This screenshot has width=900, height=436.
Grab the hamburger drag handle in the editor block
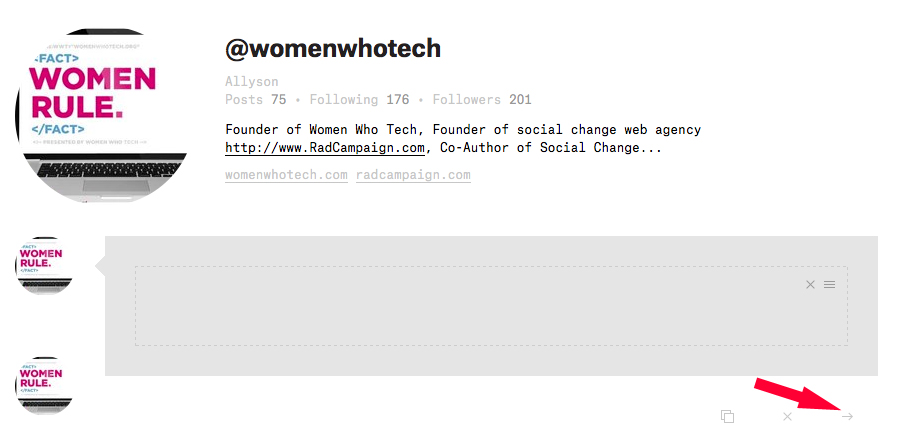pos(829,285)
